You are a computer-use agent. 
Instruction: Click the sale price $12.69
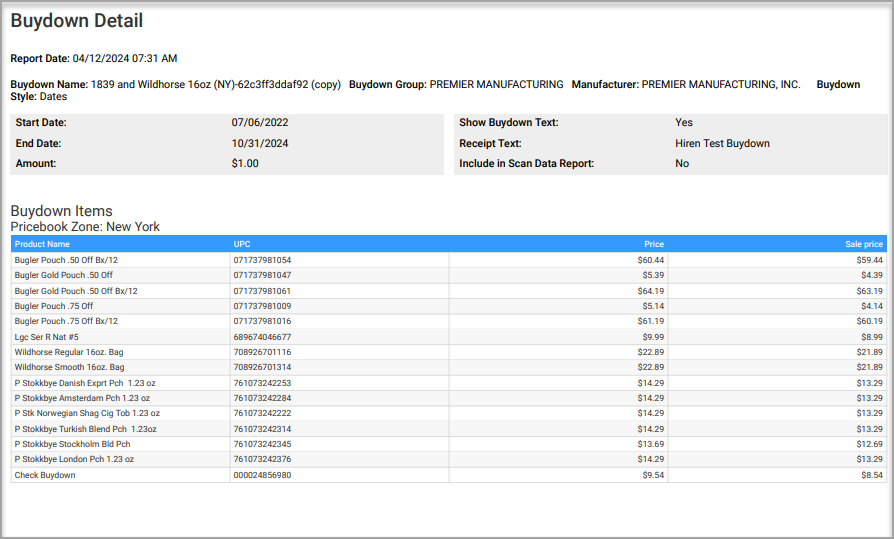869,444
